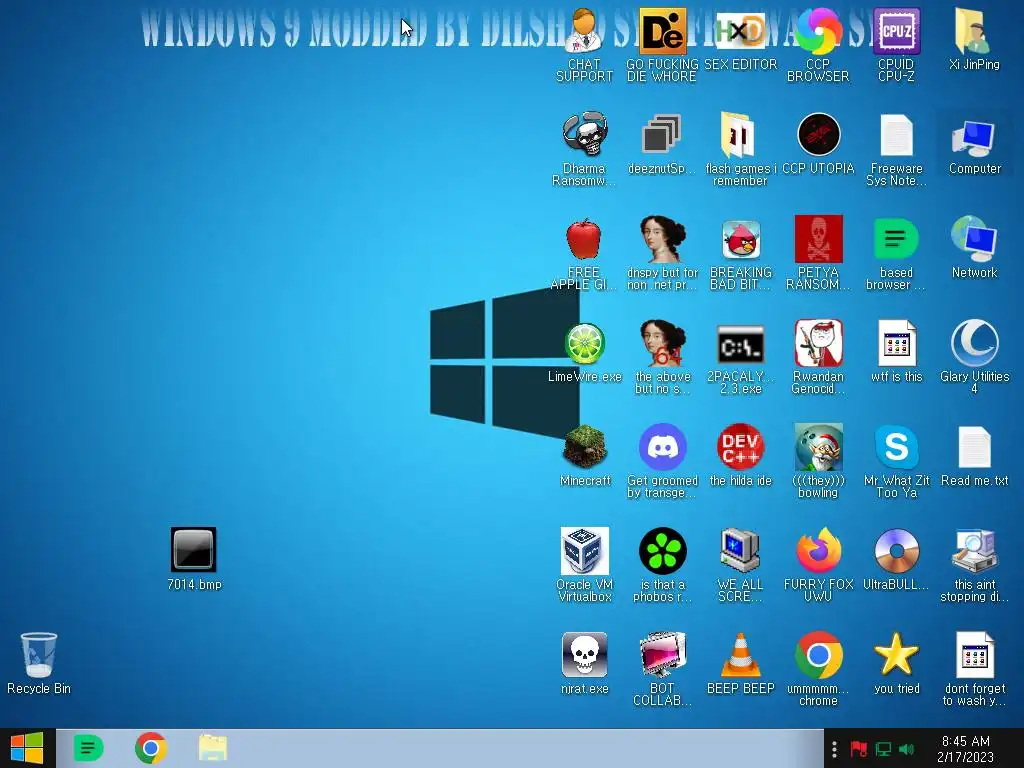Open the WE ALL SCRE... old computer icon

pyautogui.click(x=740, y=566)
